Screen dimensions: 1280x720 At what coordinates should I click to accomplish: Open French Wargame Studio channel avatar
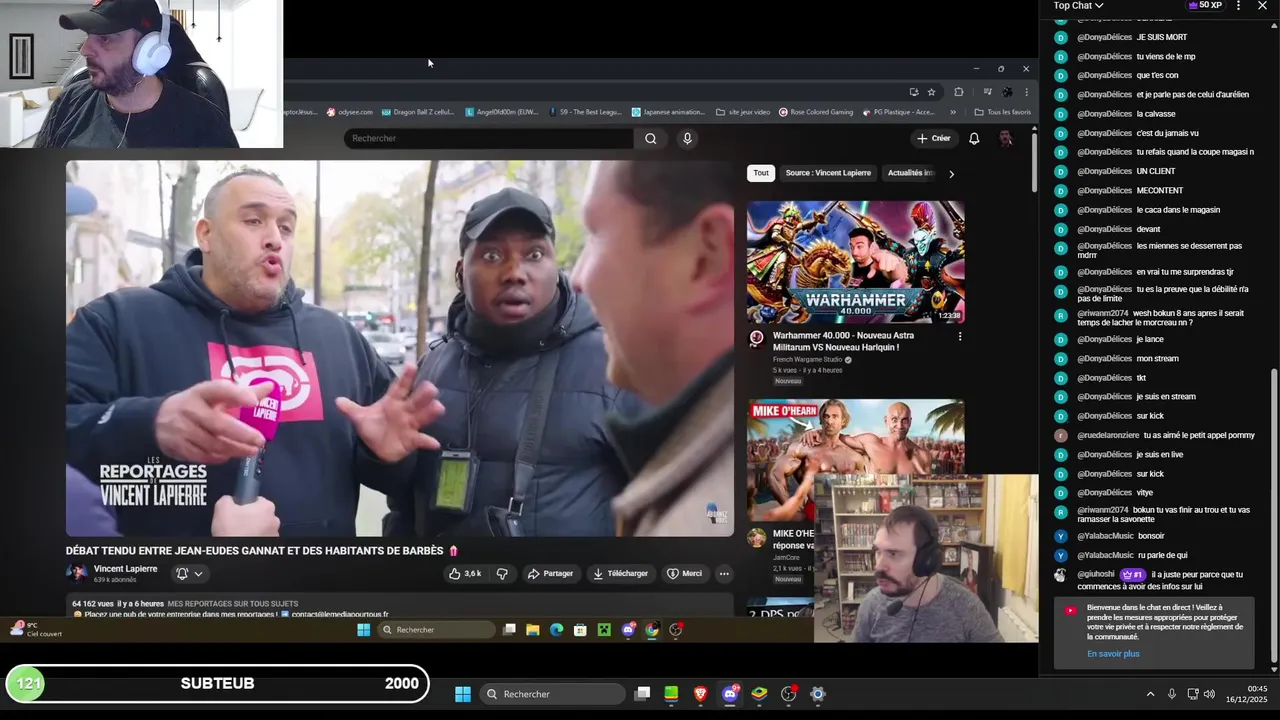[757, 339]
